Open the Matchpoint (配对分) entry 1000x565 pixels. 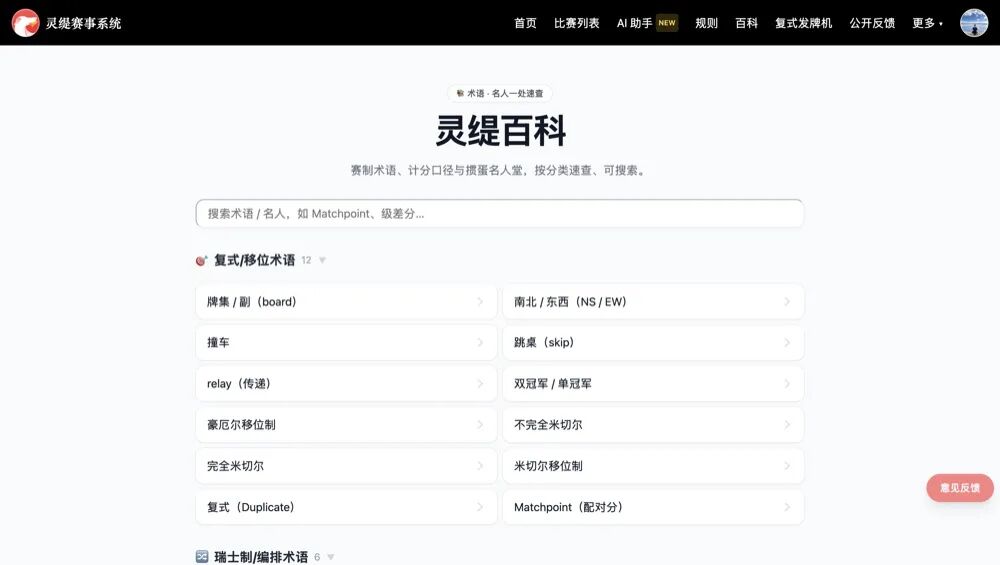click(x=653, y=507)
